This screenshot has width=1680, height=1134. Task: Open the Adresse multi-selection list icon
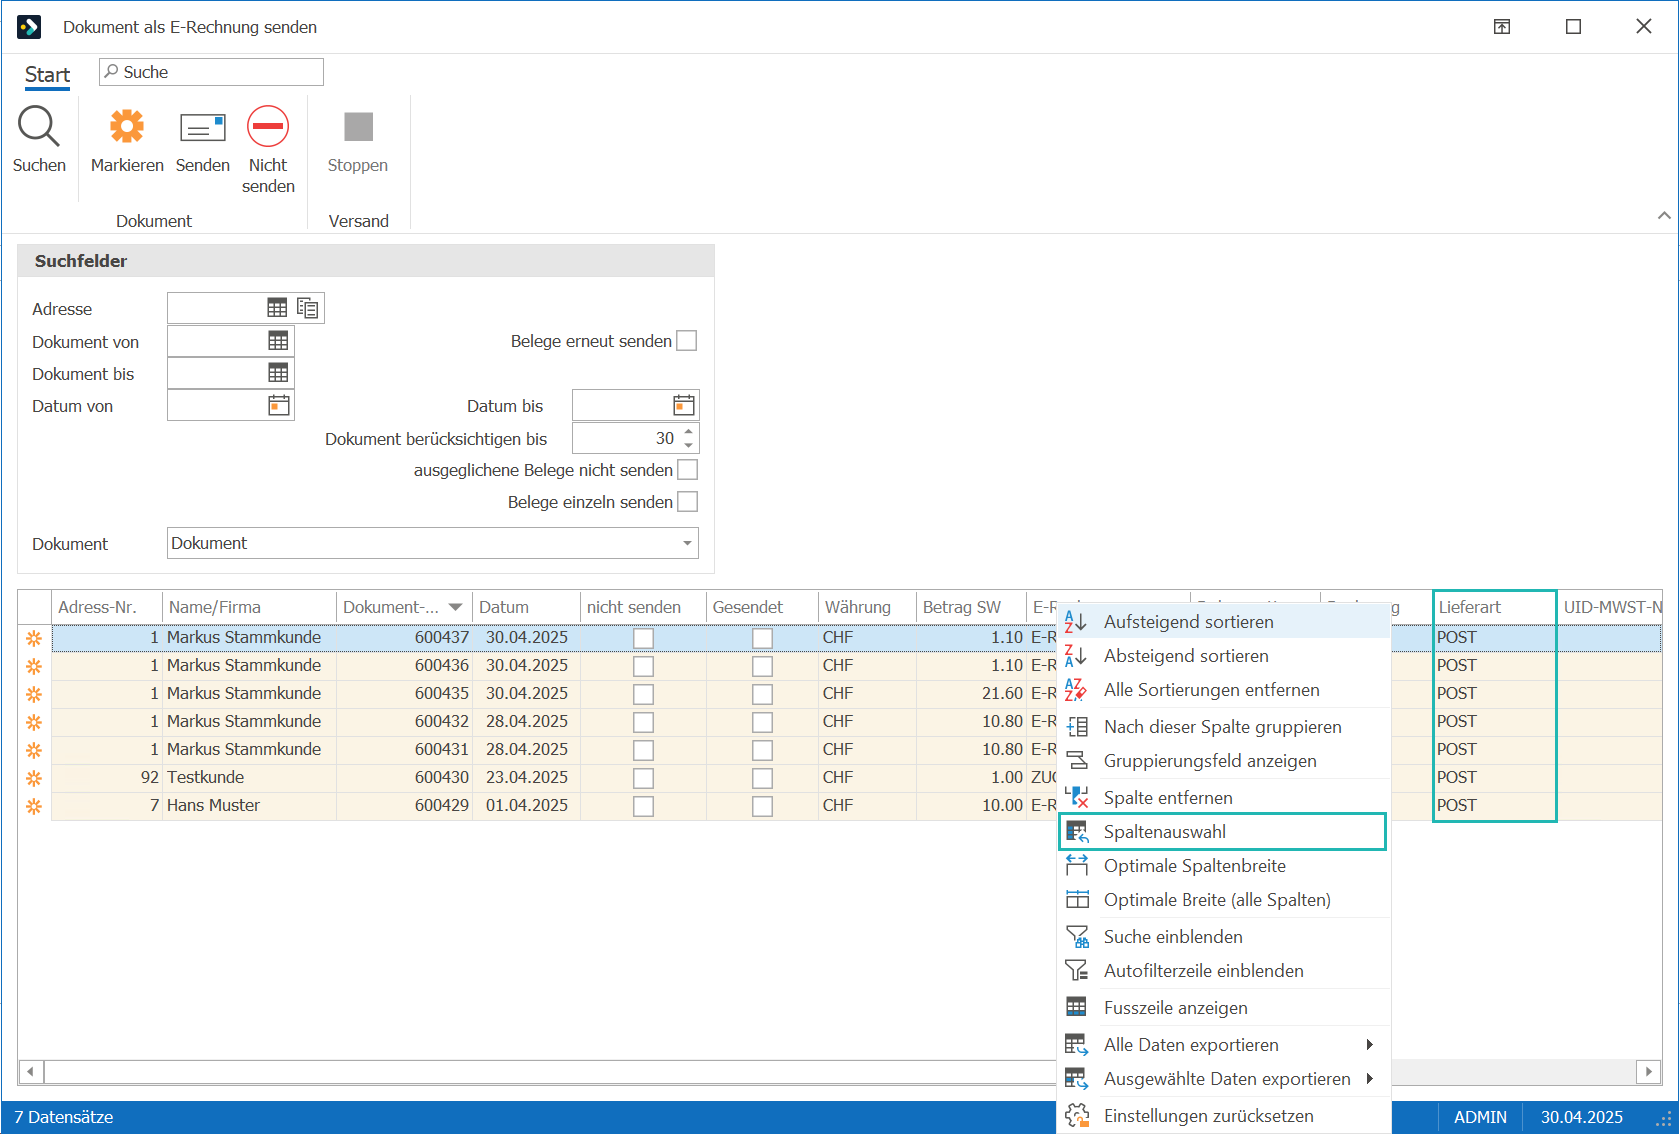pos(307,308)
